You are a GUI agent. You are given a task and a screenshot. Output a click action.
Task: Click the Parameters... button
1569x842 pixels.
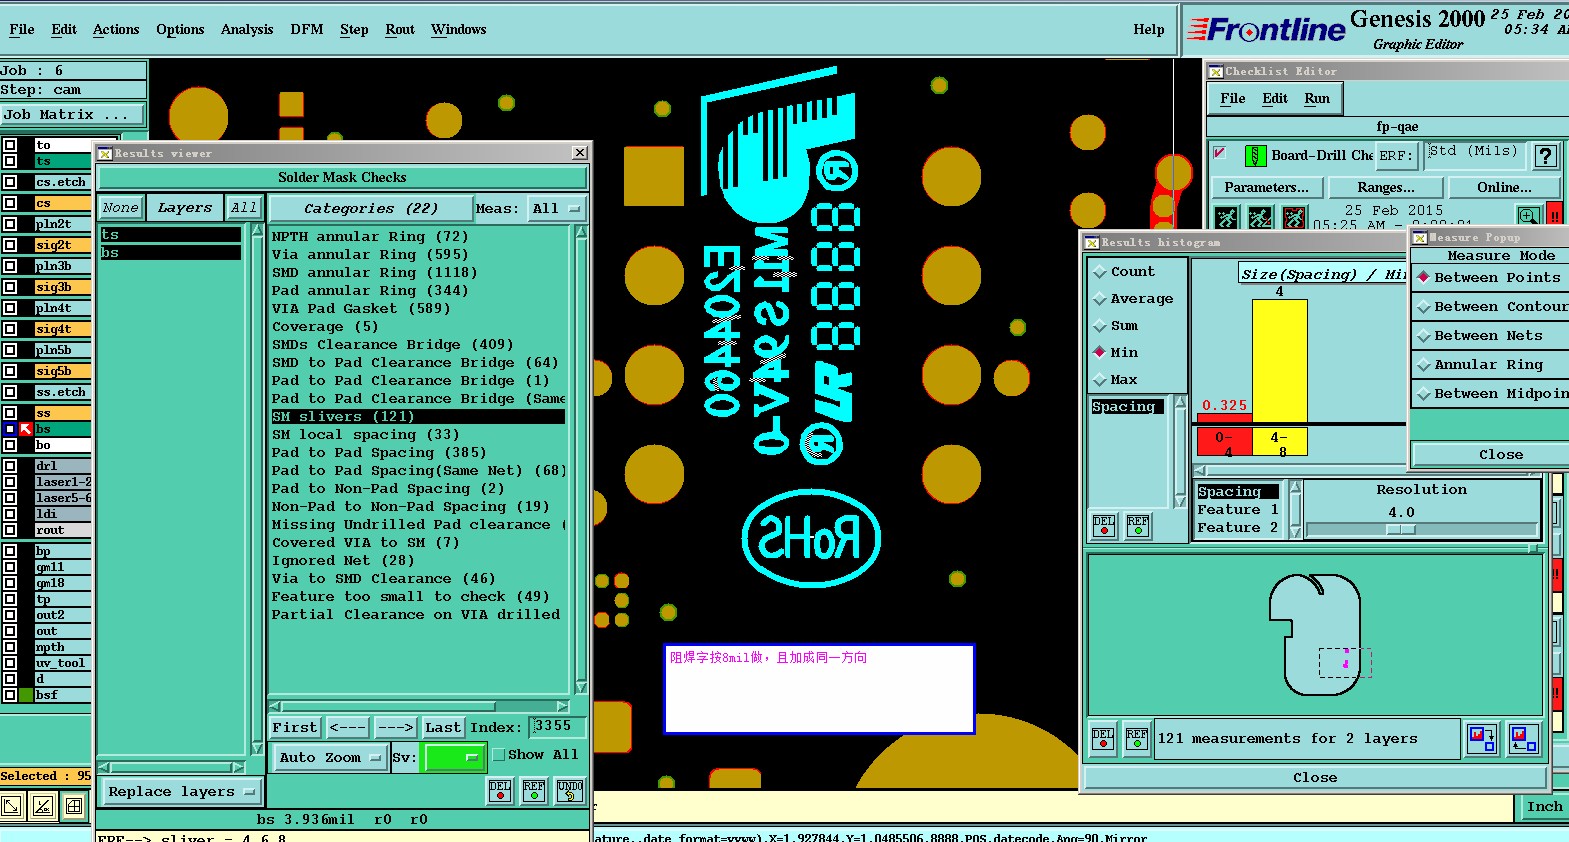point(1267,187)
